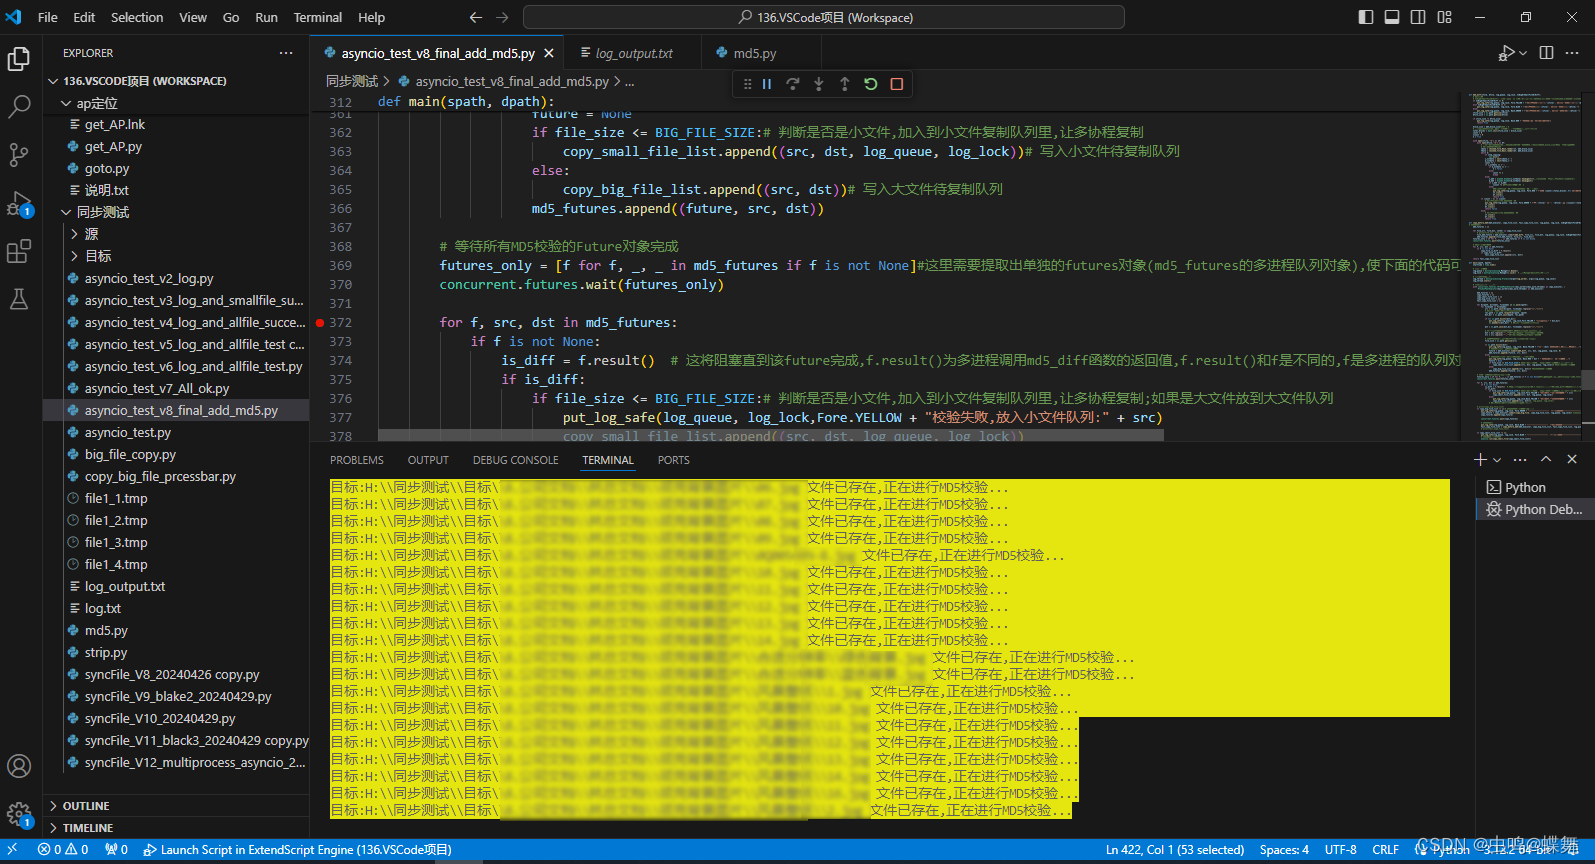1595x864 pixels.
Task: Open get_AP.py in the explorer
Action: tap(176, 146)
